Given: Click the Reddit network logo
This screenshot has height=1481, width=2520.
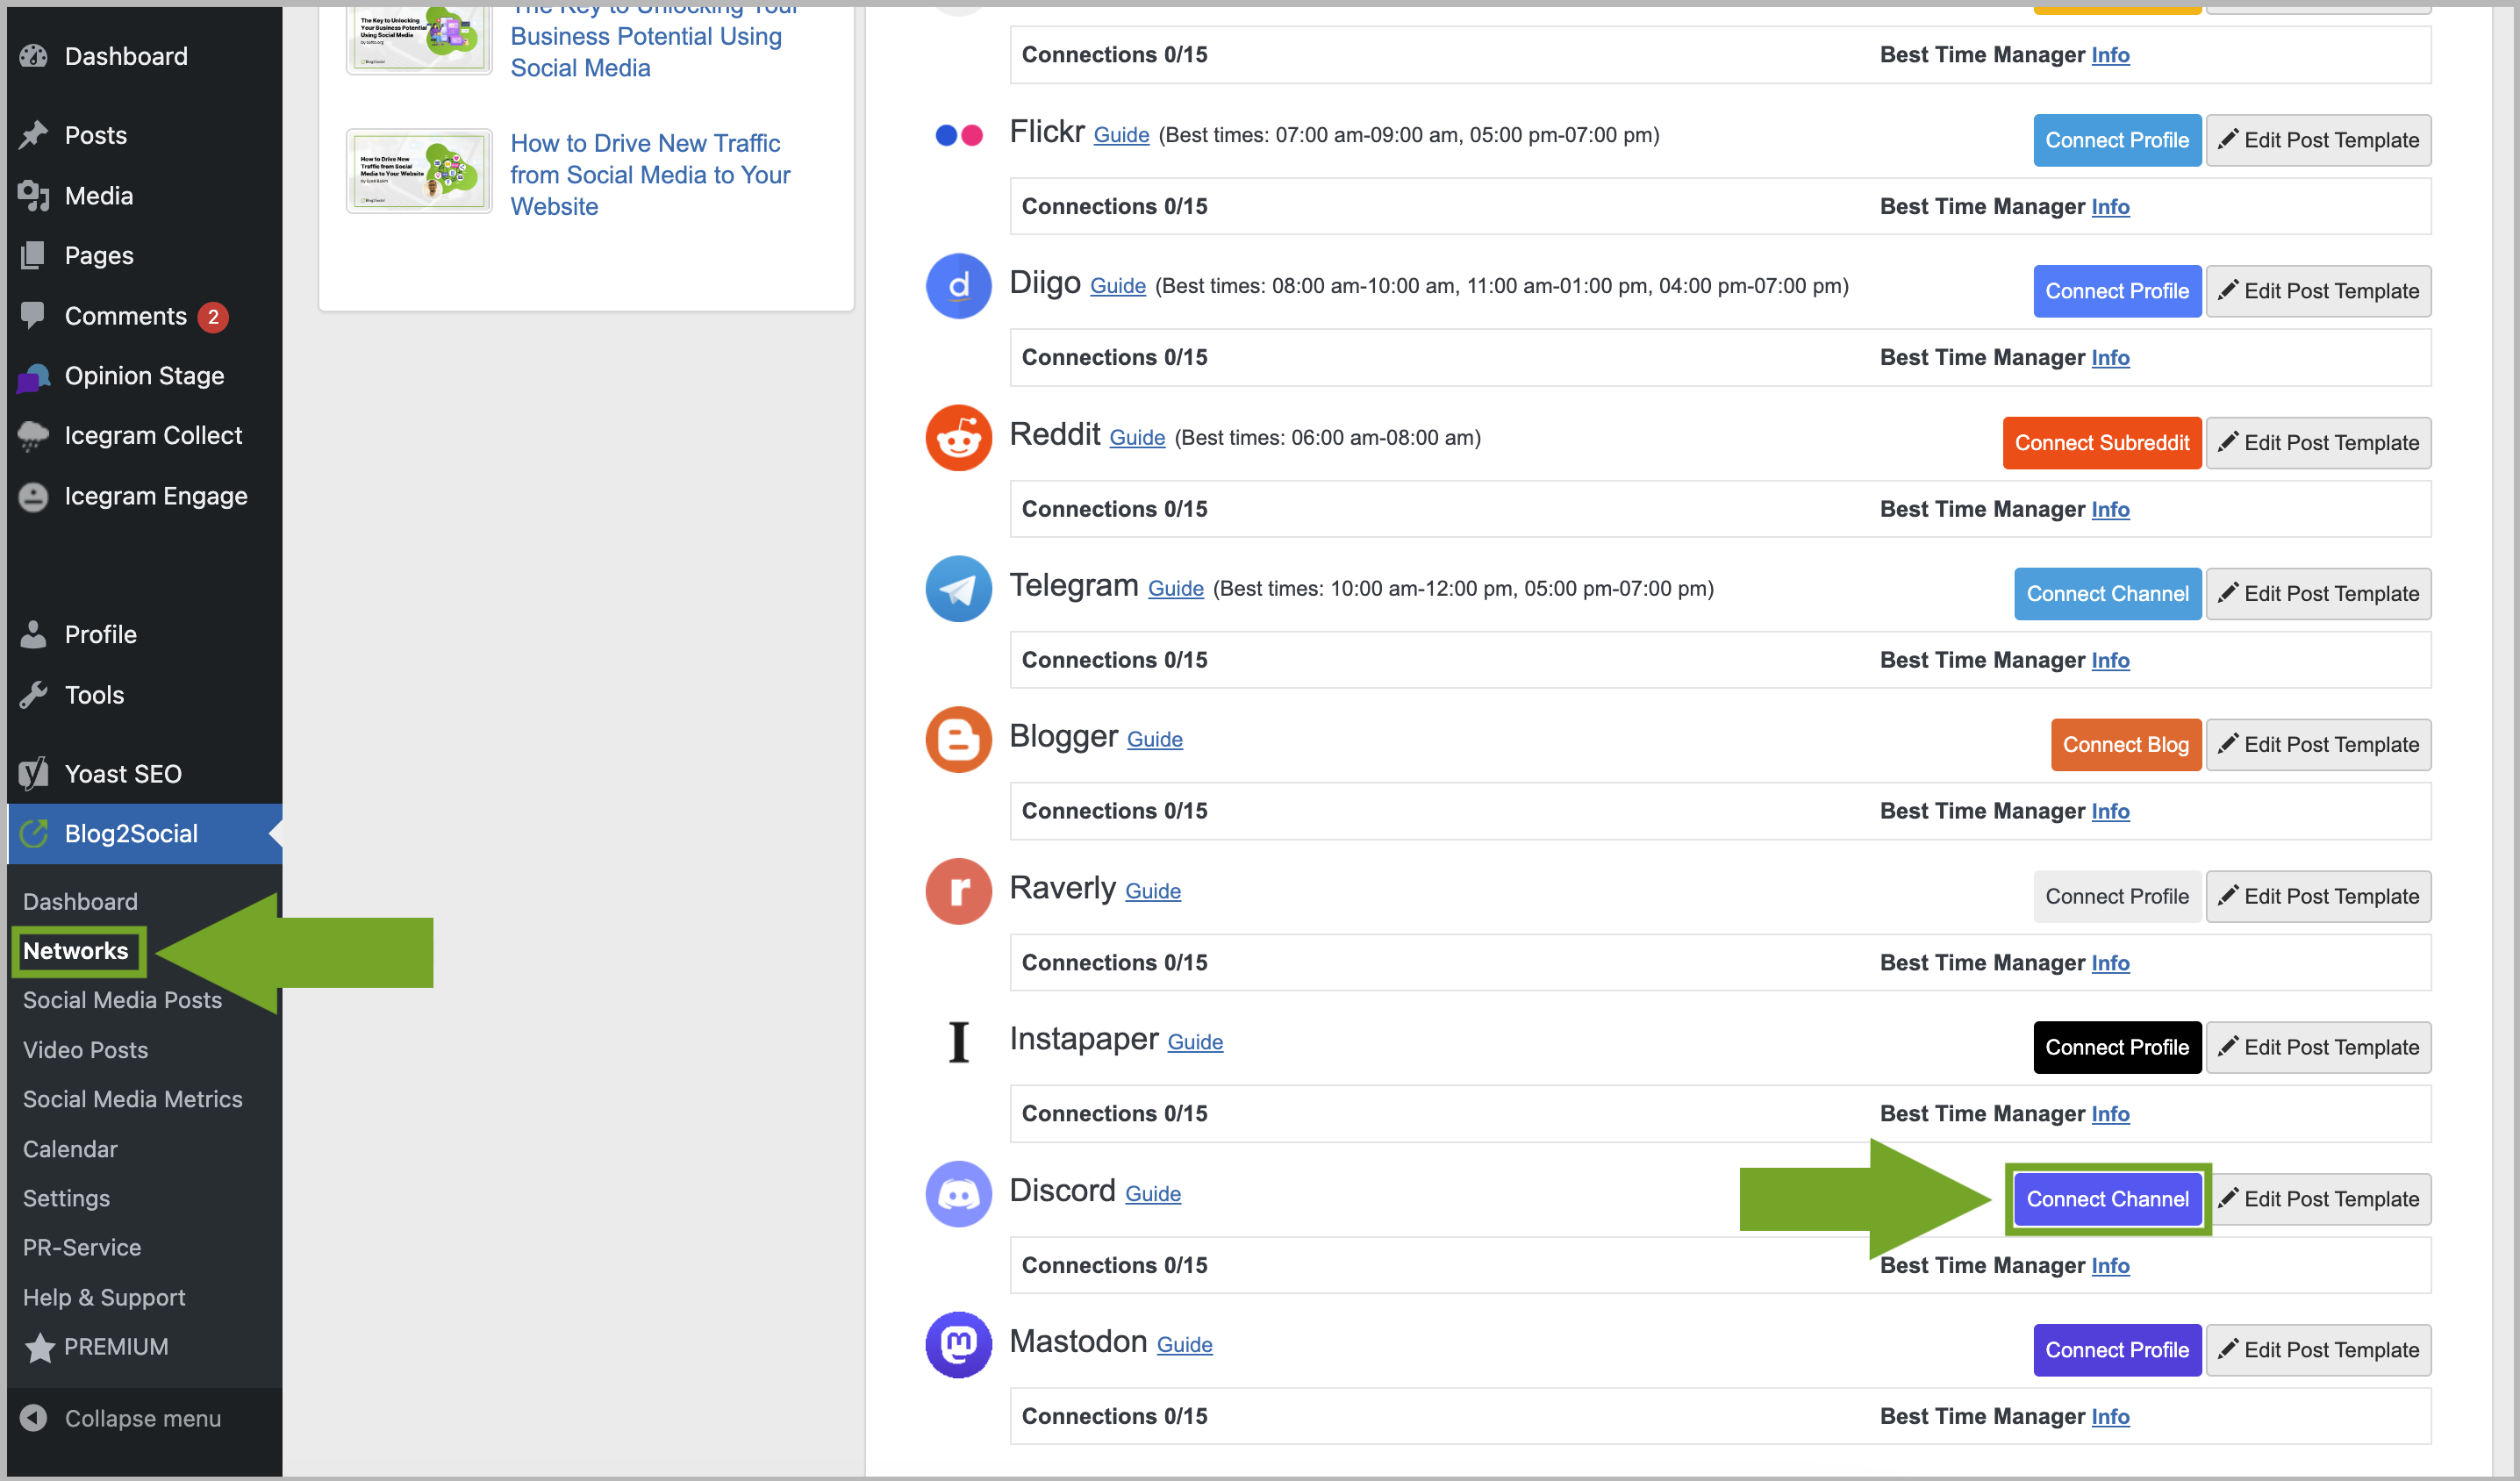Looking at the screenshot, I should (x=959, y=438).
